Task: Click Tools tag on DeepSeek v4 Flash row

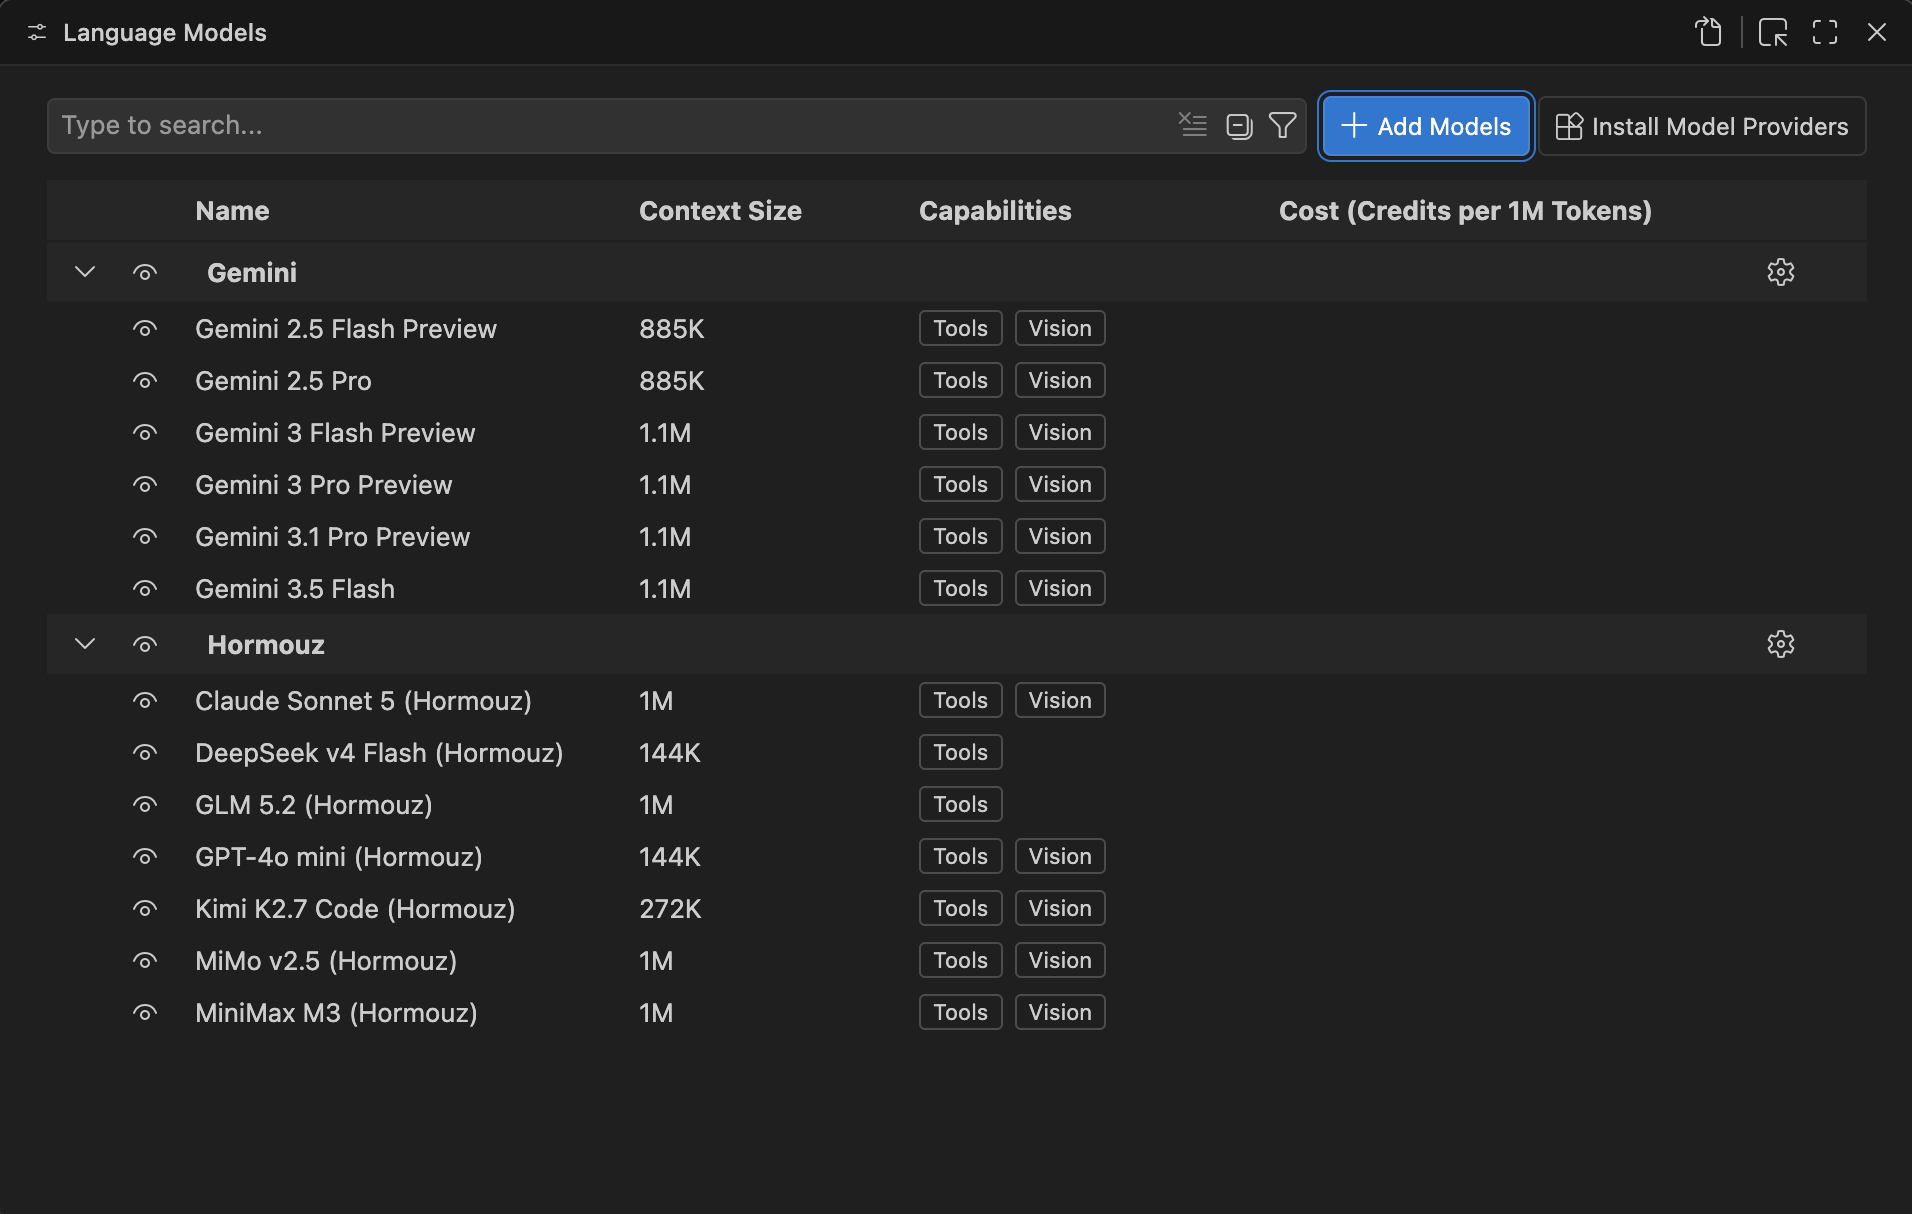Action: coord(960,752)
